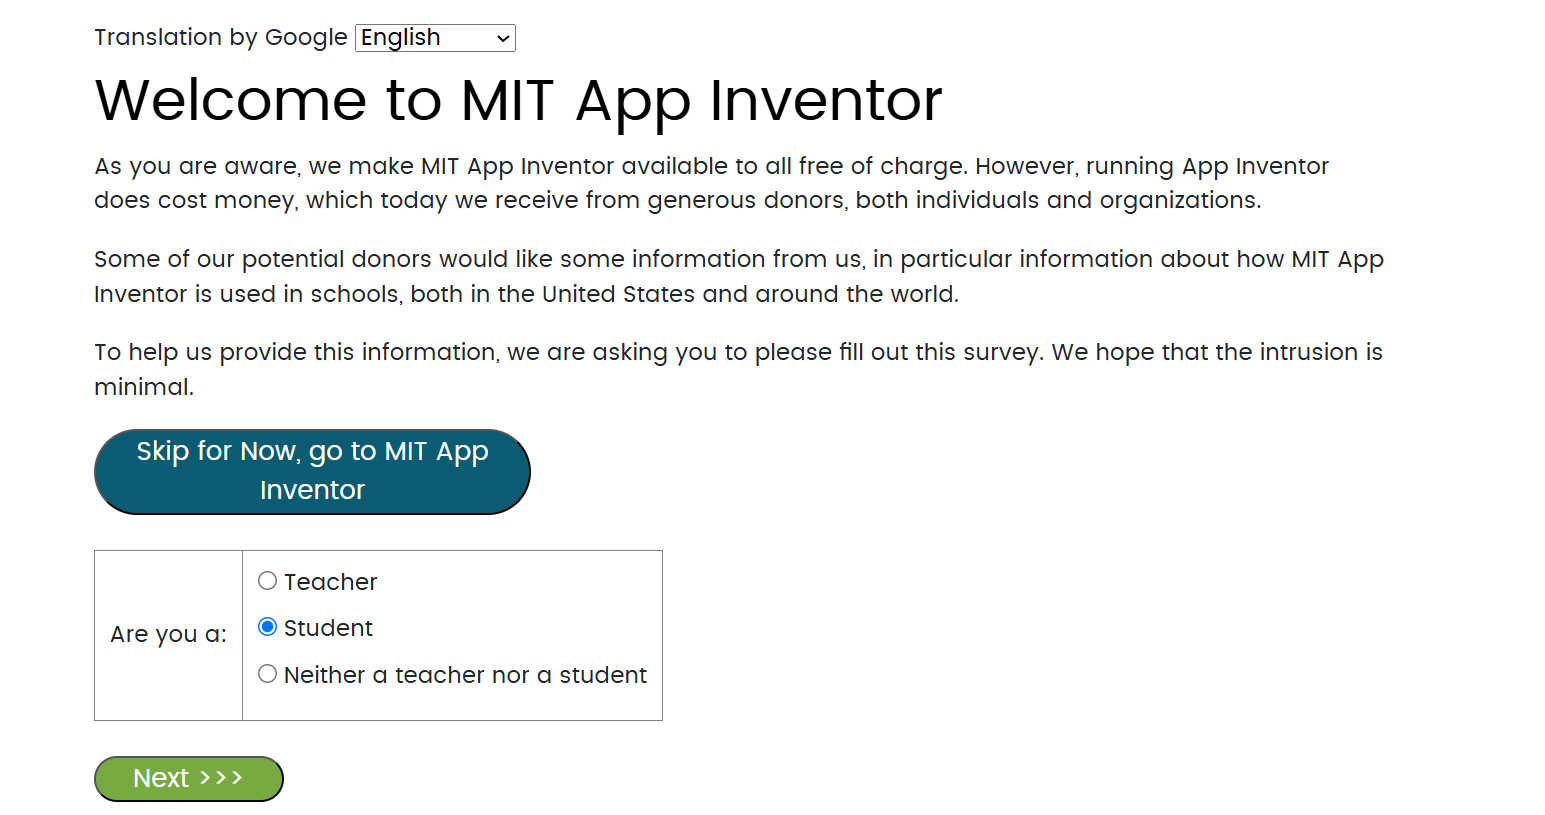Choose the Neither a teacher nor a student radio

pyautogui.click(x=267, y=674)
